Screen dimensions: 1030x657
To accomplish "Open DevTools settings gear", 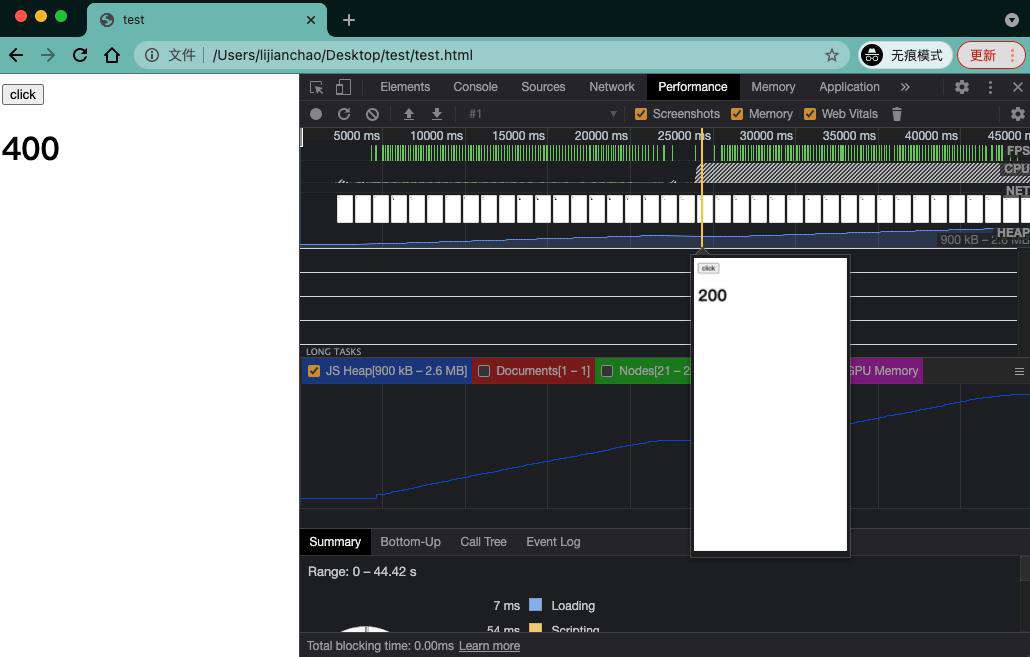I will (x=962, y=87).
